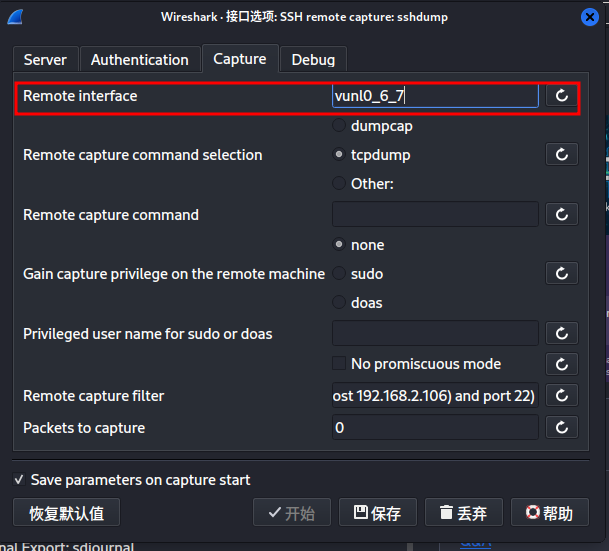
Task: Select the Other: capture command option
Action: click(x=339, y=183)
